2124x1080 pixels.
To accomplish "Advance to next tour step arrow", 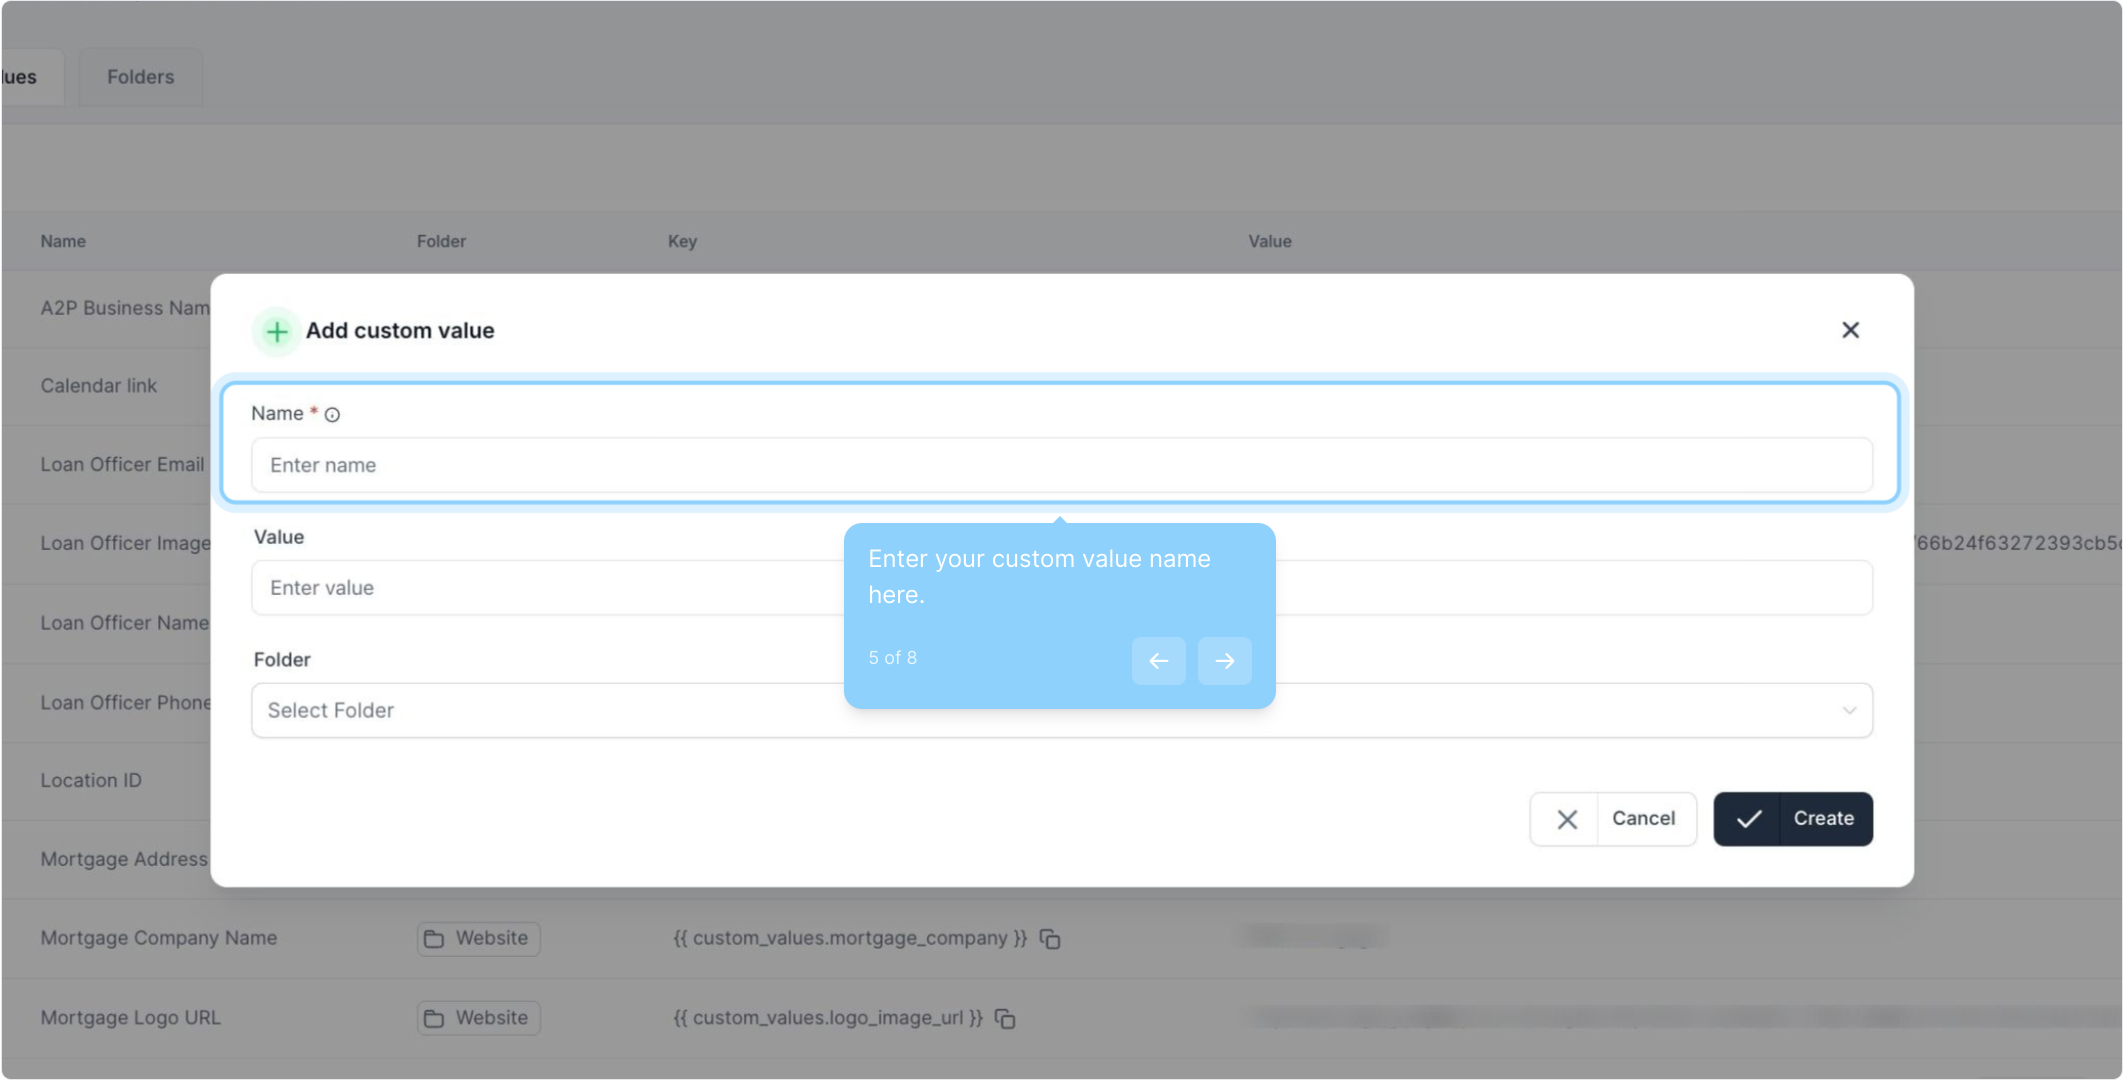I will pos(1224,661).
